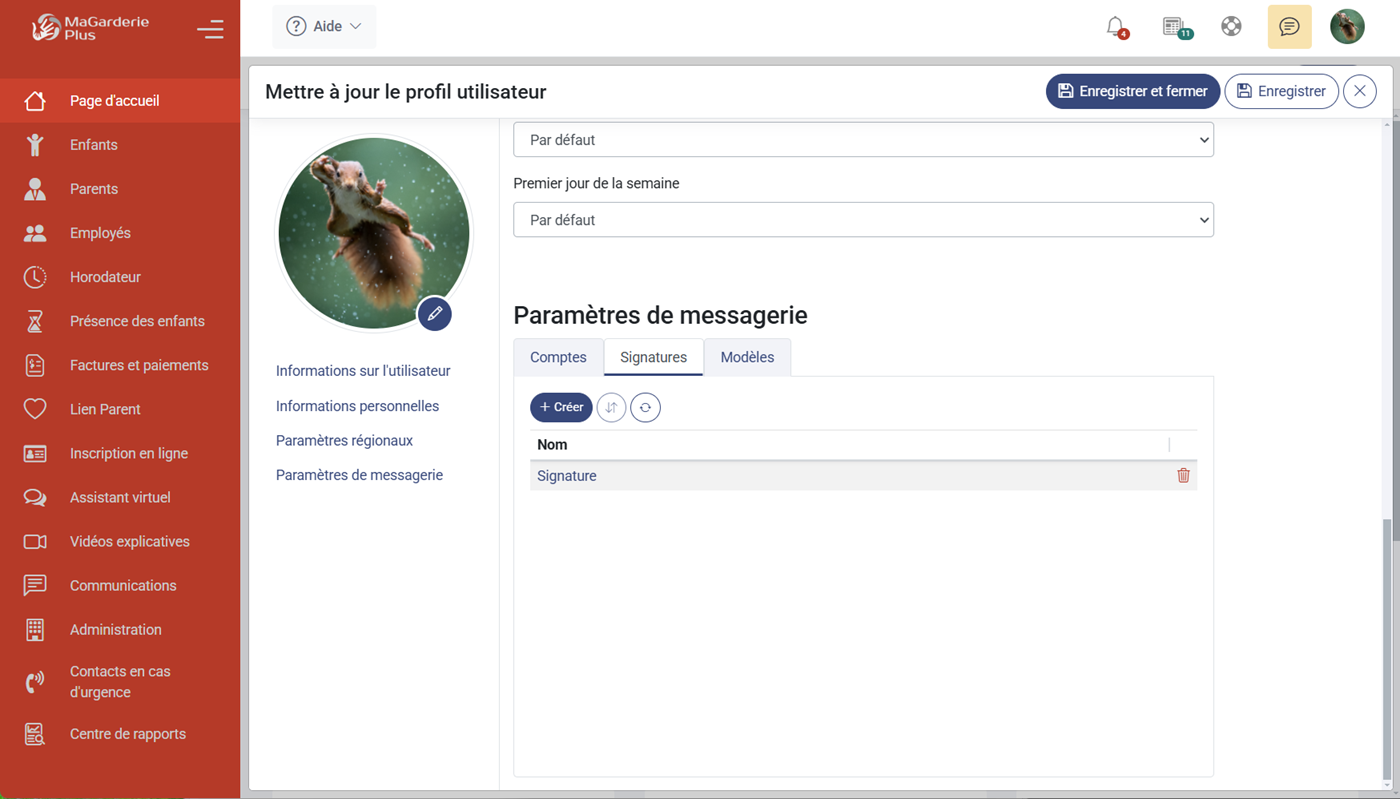1400x799 pixels.
Task: Click the squirrel profile picture
Action: click(373, 233)
